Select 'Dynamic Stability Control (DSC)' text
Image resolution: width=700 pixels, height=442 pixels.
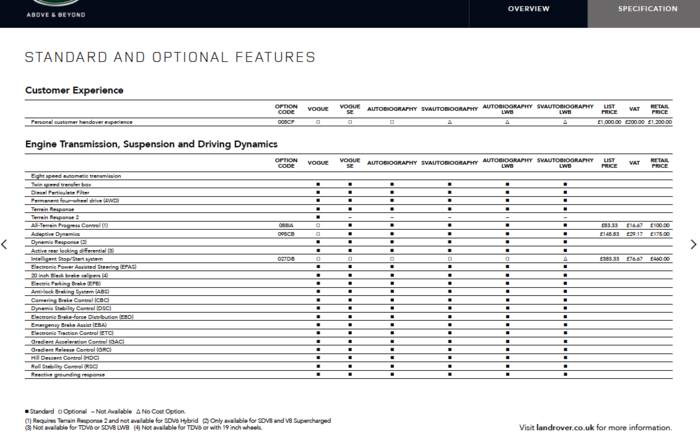pos(71,309)
